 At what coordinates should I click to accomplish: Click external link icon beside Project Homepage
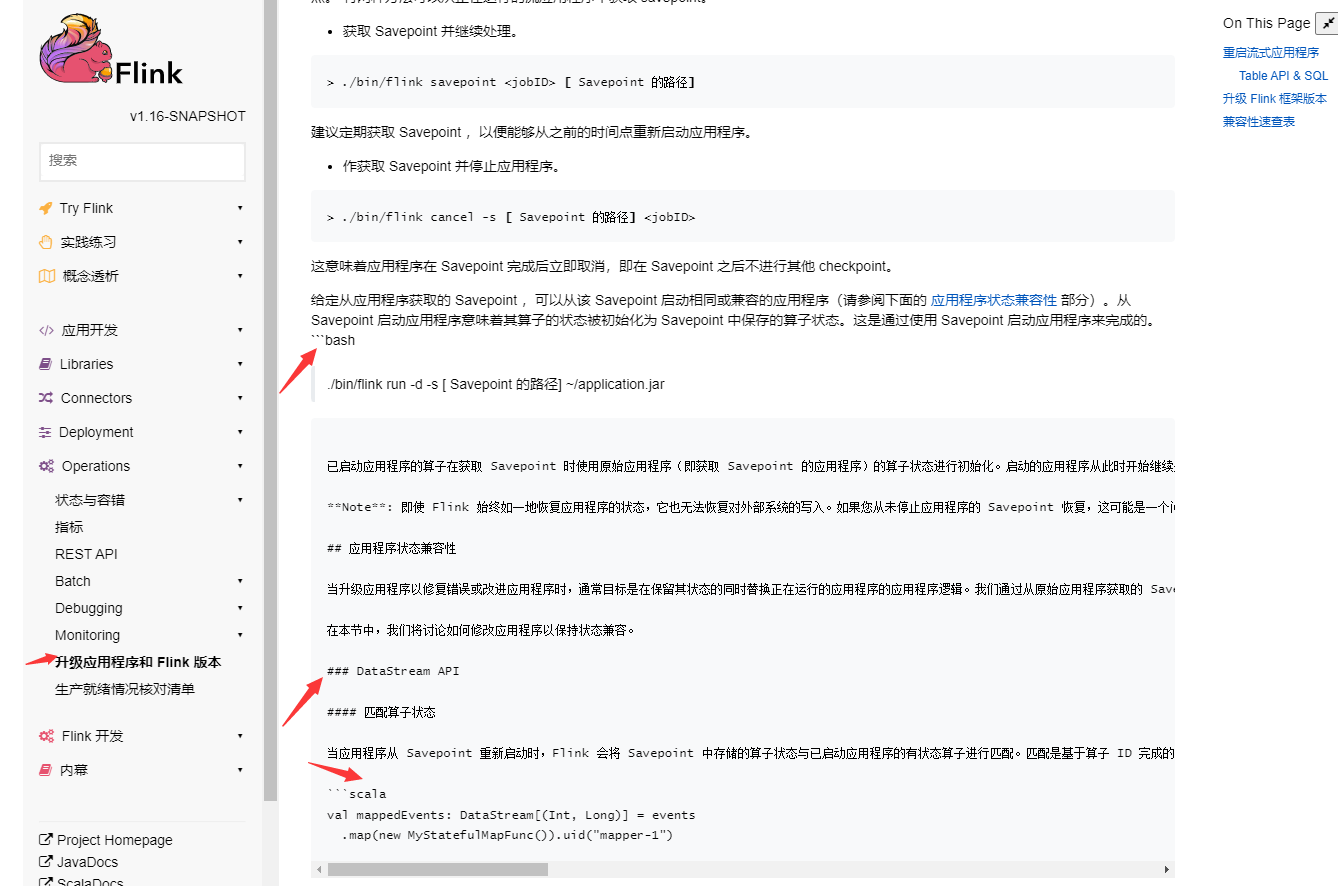click(46, 840)
